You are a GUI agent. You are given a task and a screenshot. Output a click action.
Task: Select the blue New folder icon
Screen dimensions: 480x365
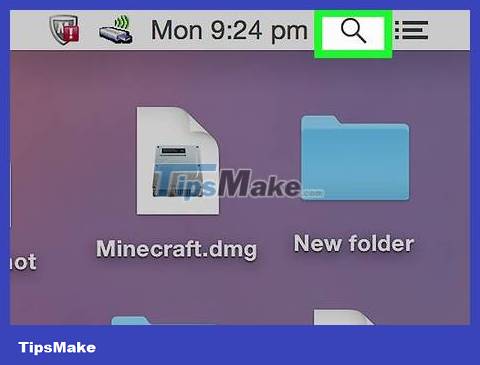coord(355,158)
